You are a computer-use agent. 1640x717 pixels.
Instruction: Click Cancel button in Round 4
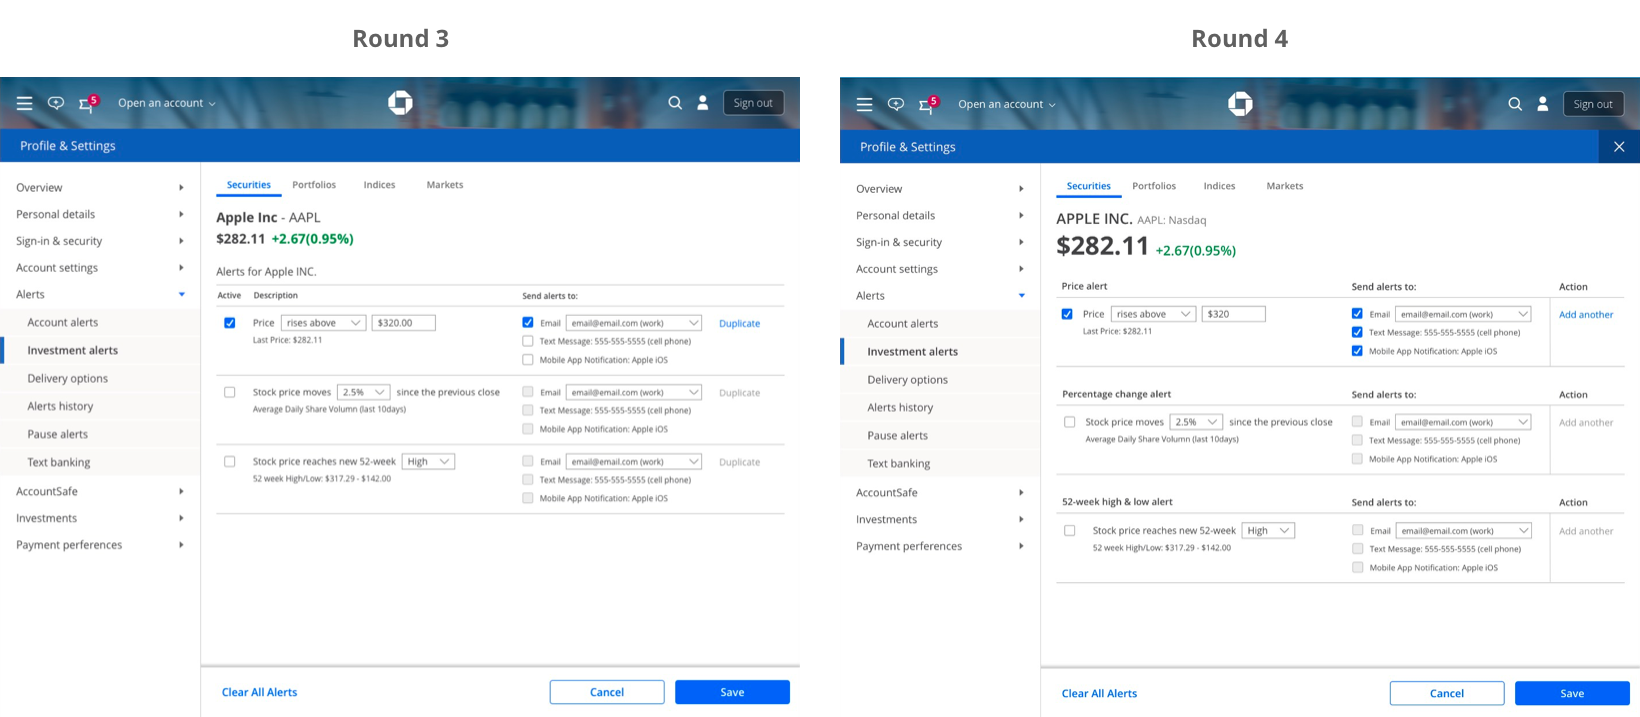tap(1447, 693)
